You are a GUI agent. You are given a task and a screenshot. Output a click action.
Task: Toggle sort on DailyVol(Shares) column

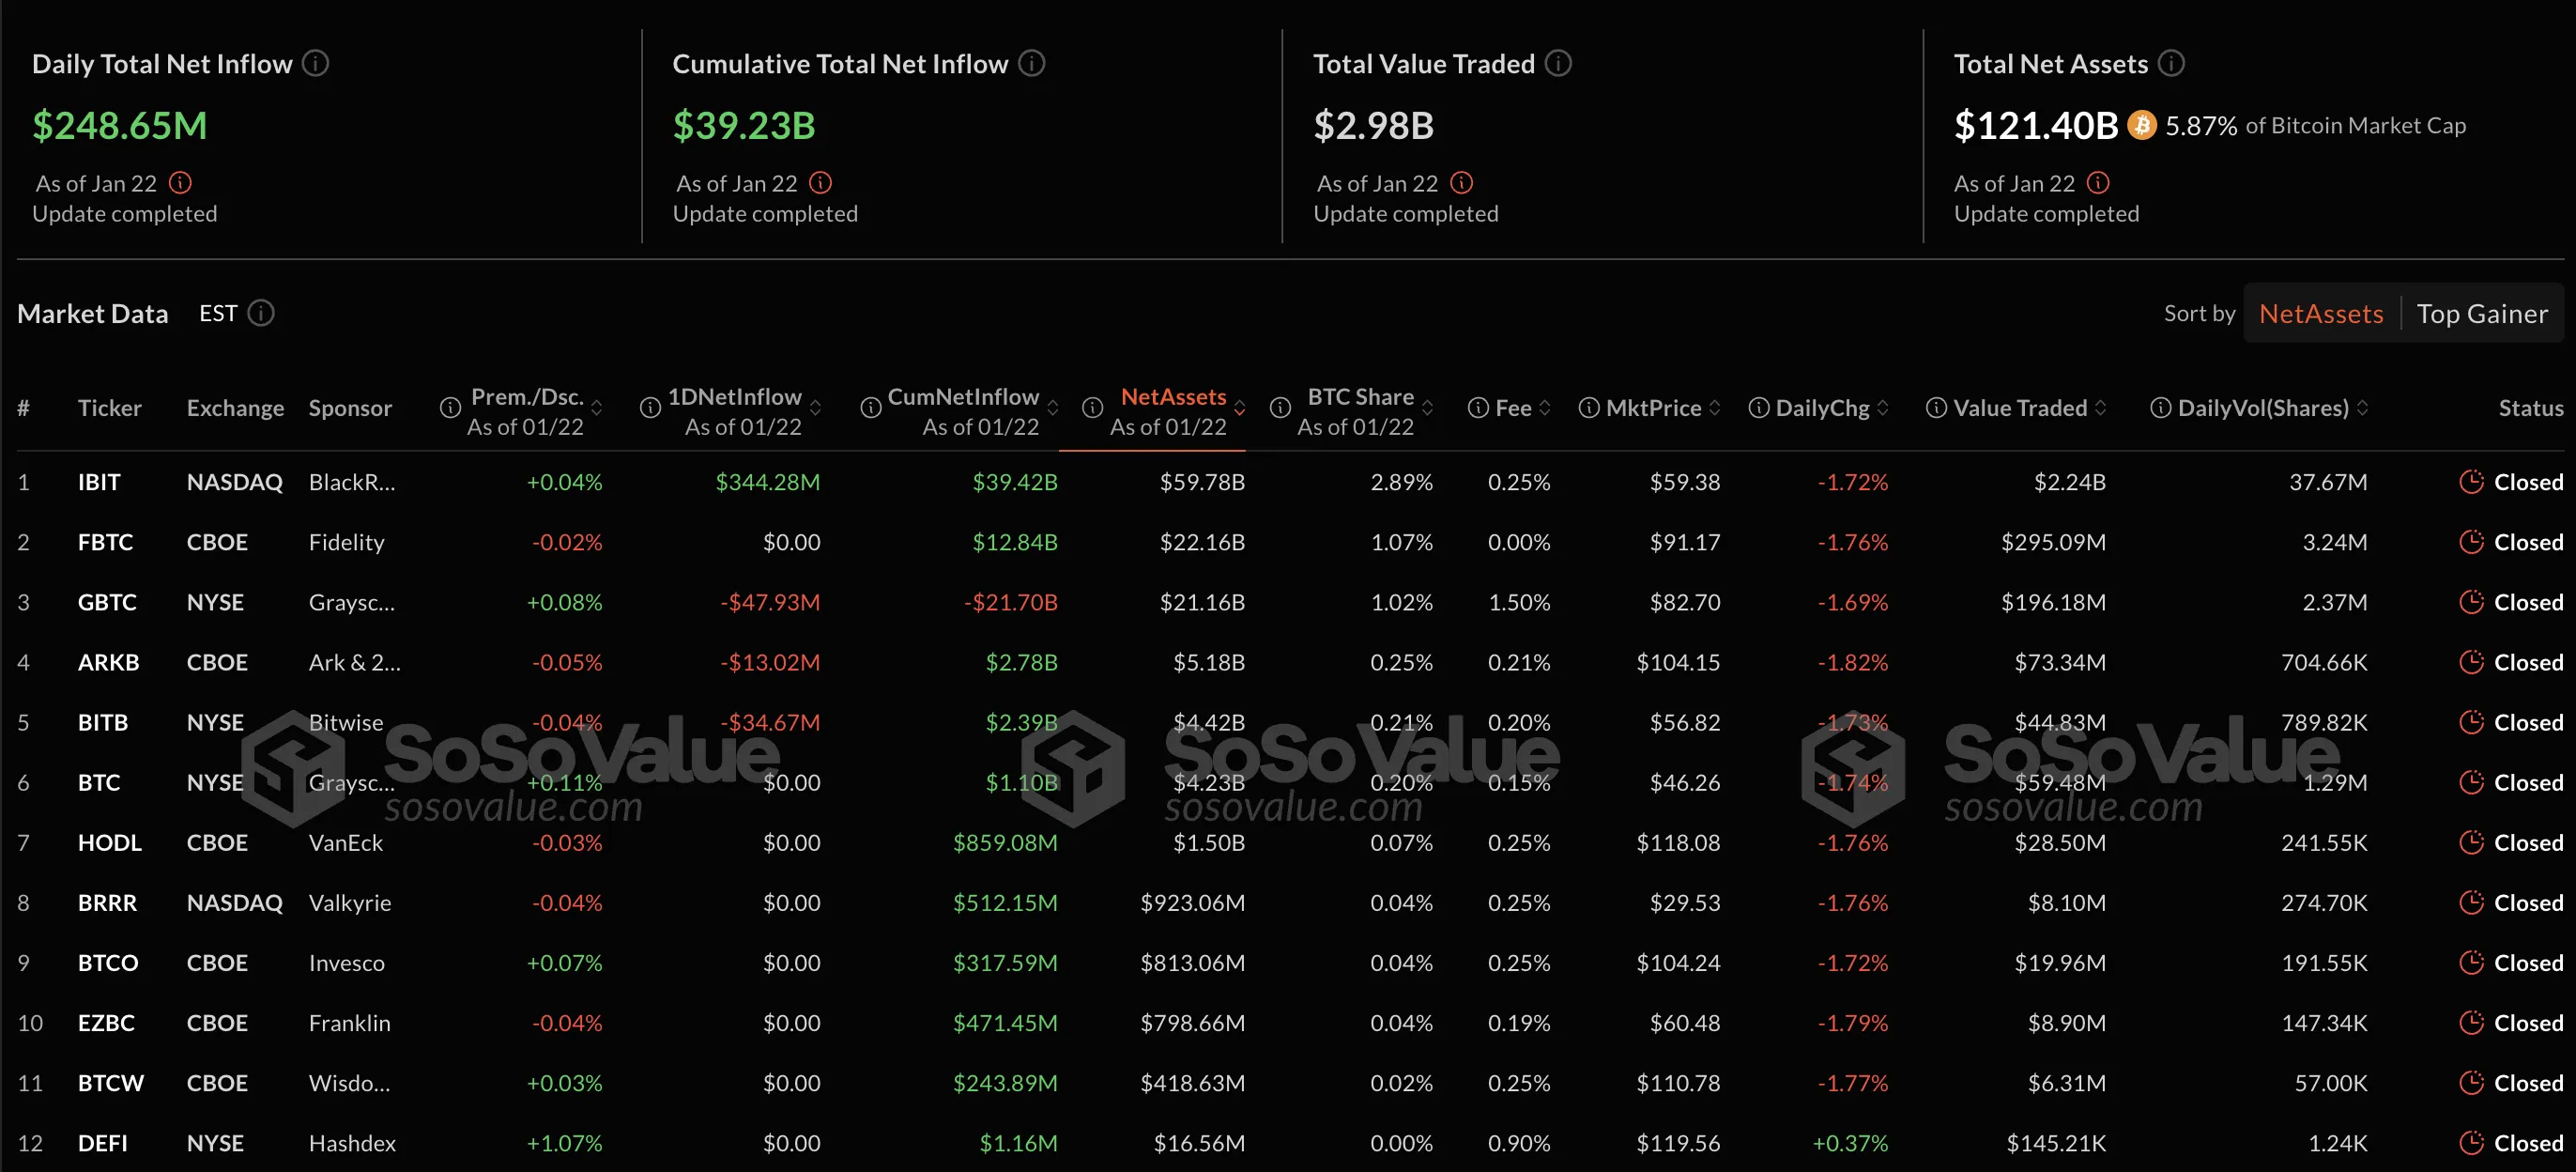pyautogui.click(x=2363, y=408)
